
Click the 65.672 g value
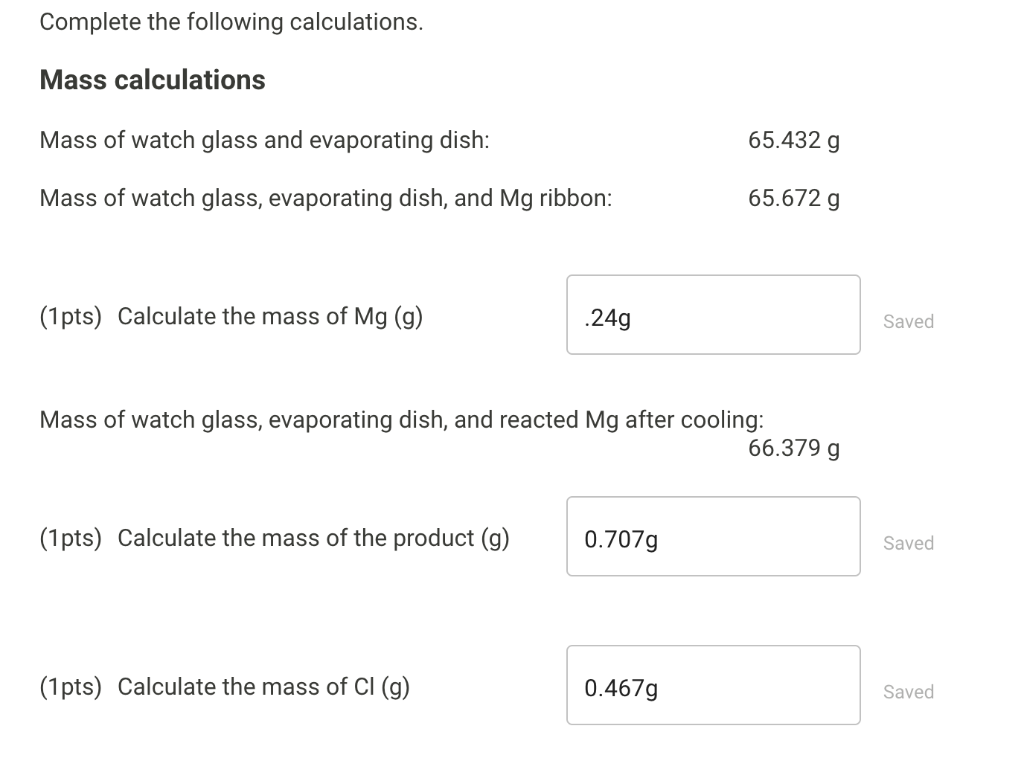pyautogui.click(x=794, y=198)
